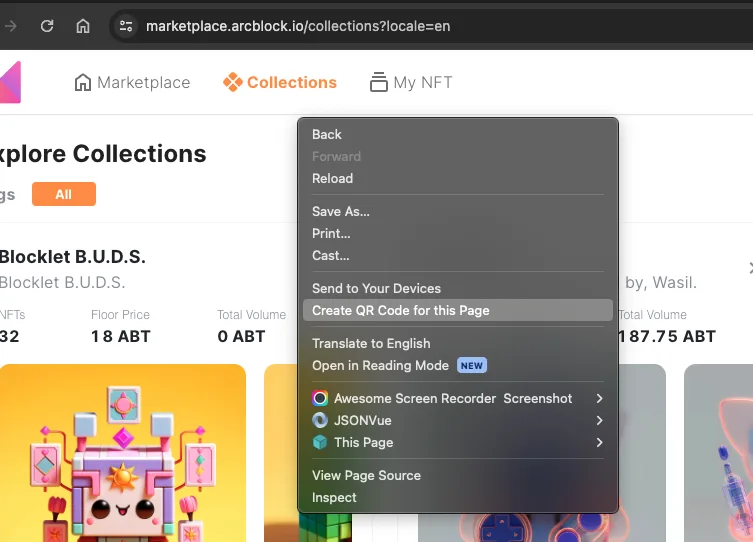Choose Back in the context menu
This screenshot has height=542, width=753.
[458, 134]
